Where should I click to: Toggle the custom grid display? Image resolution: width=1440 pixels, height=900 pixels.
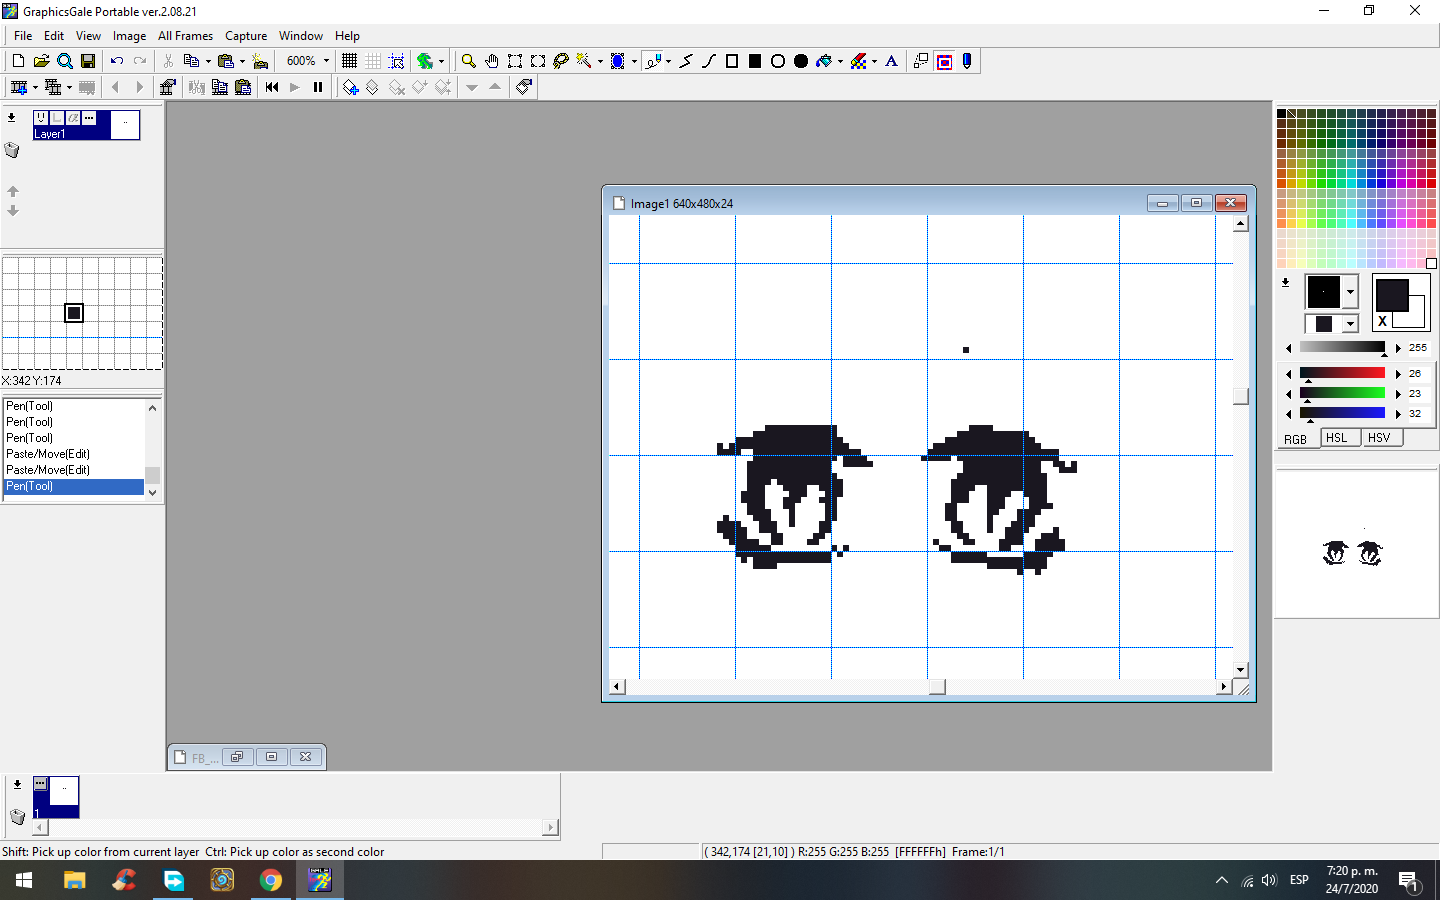pyautogui.click(x=373, y=61)
